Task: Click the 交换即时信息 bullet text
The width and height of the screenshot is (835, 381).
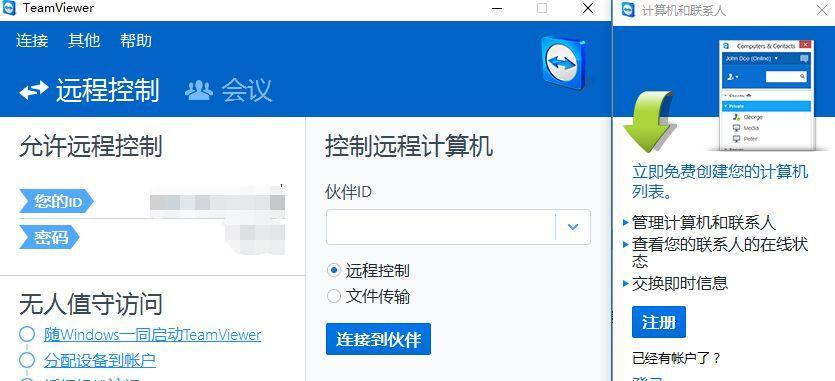Action: click(x=680, y=283)
